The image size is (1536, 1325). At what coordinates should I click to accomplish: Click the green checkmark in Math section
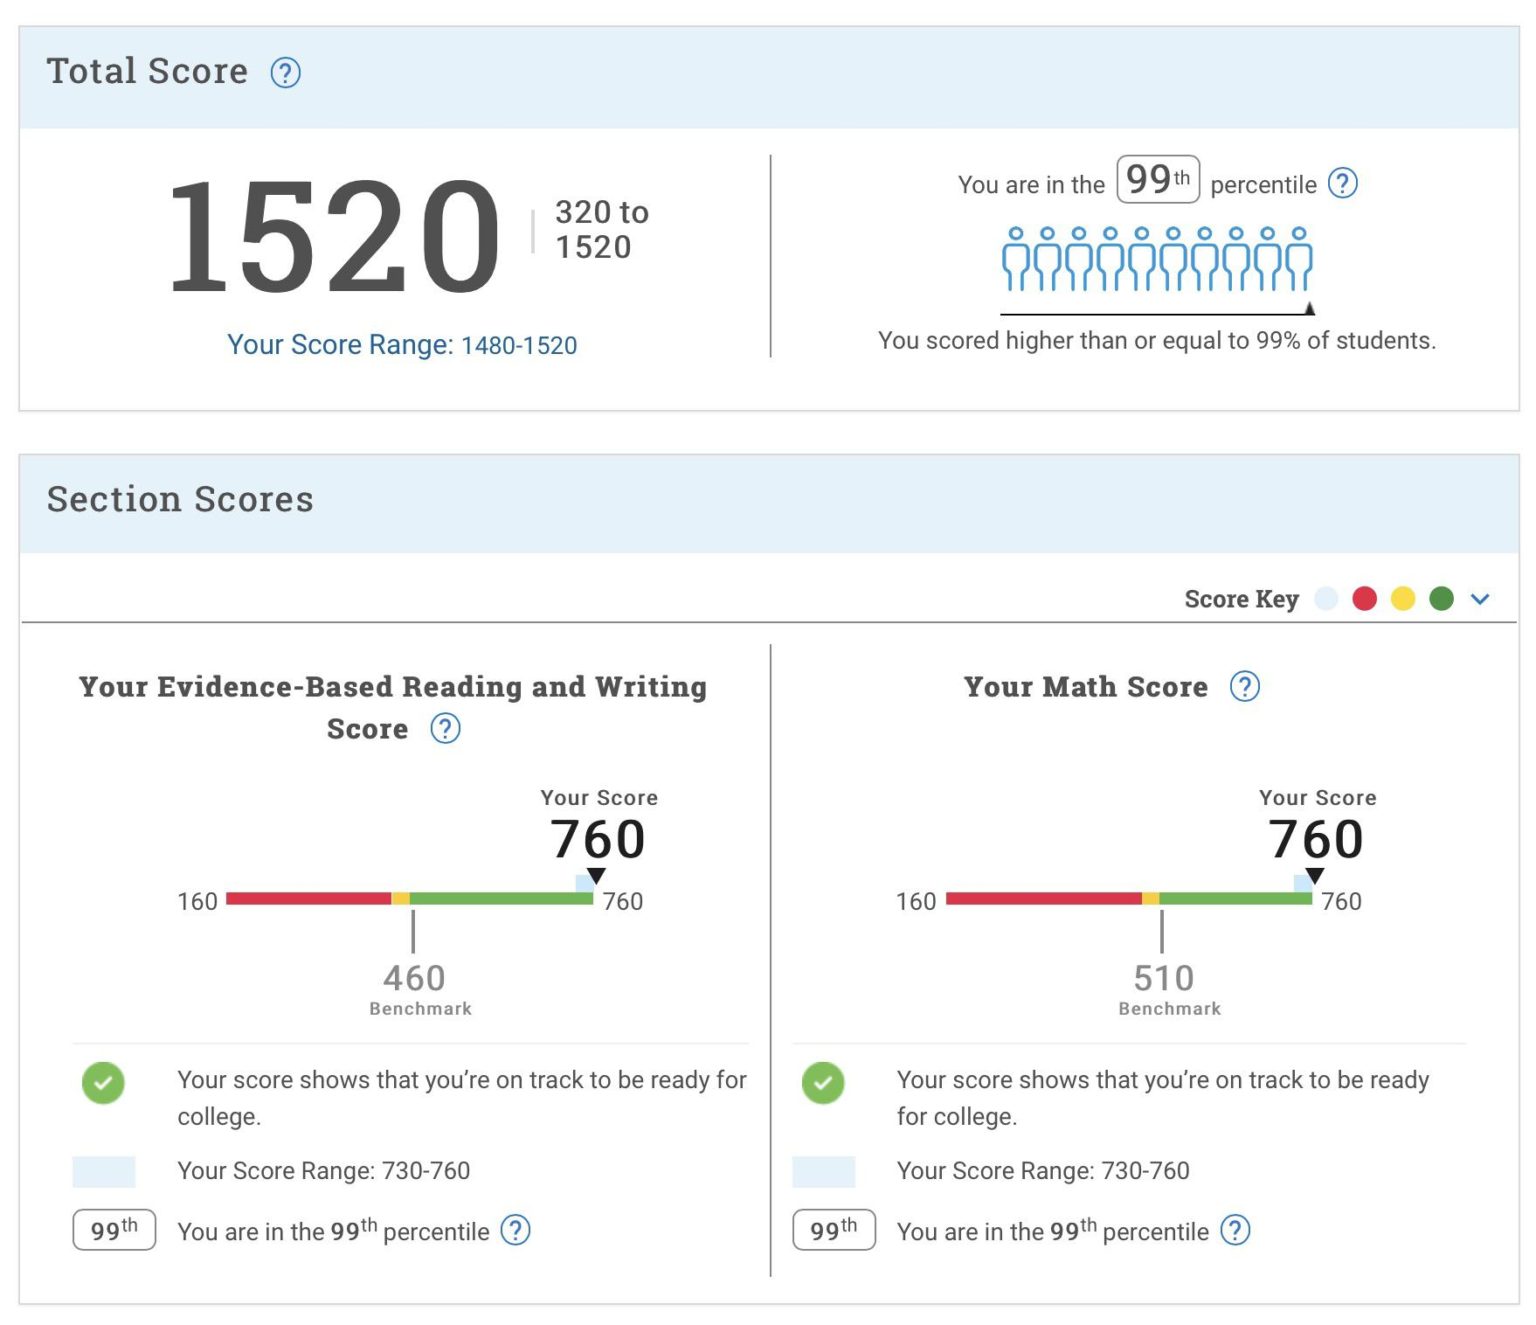coord(823,1083)
